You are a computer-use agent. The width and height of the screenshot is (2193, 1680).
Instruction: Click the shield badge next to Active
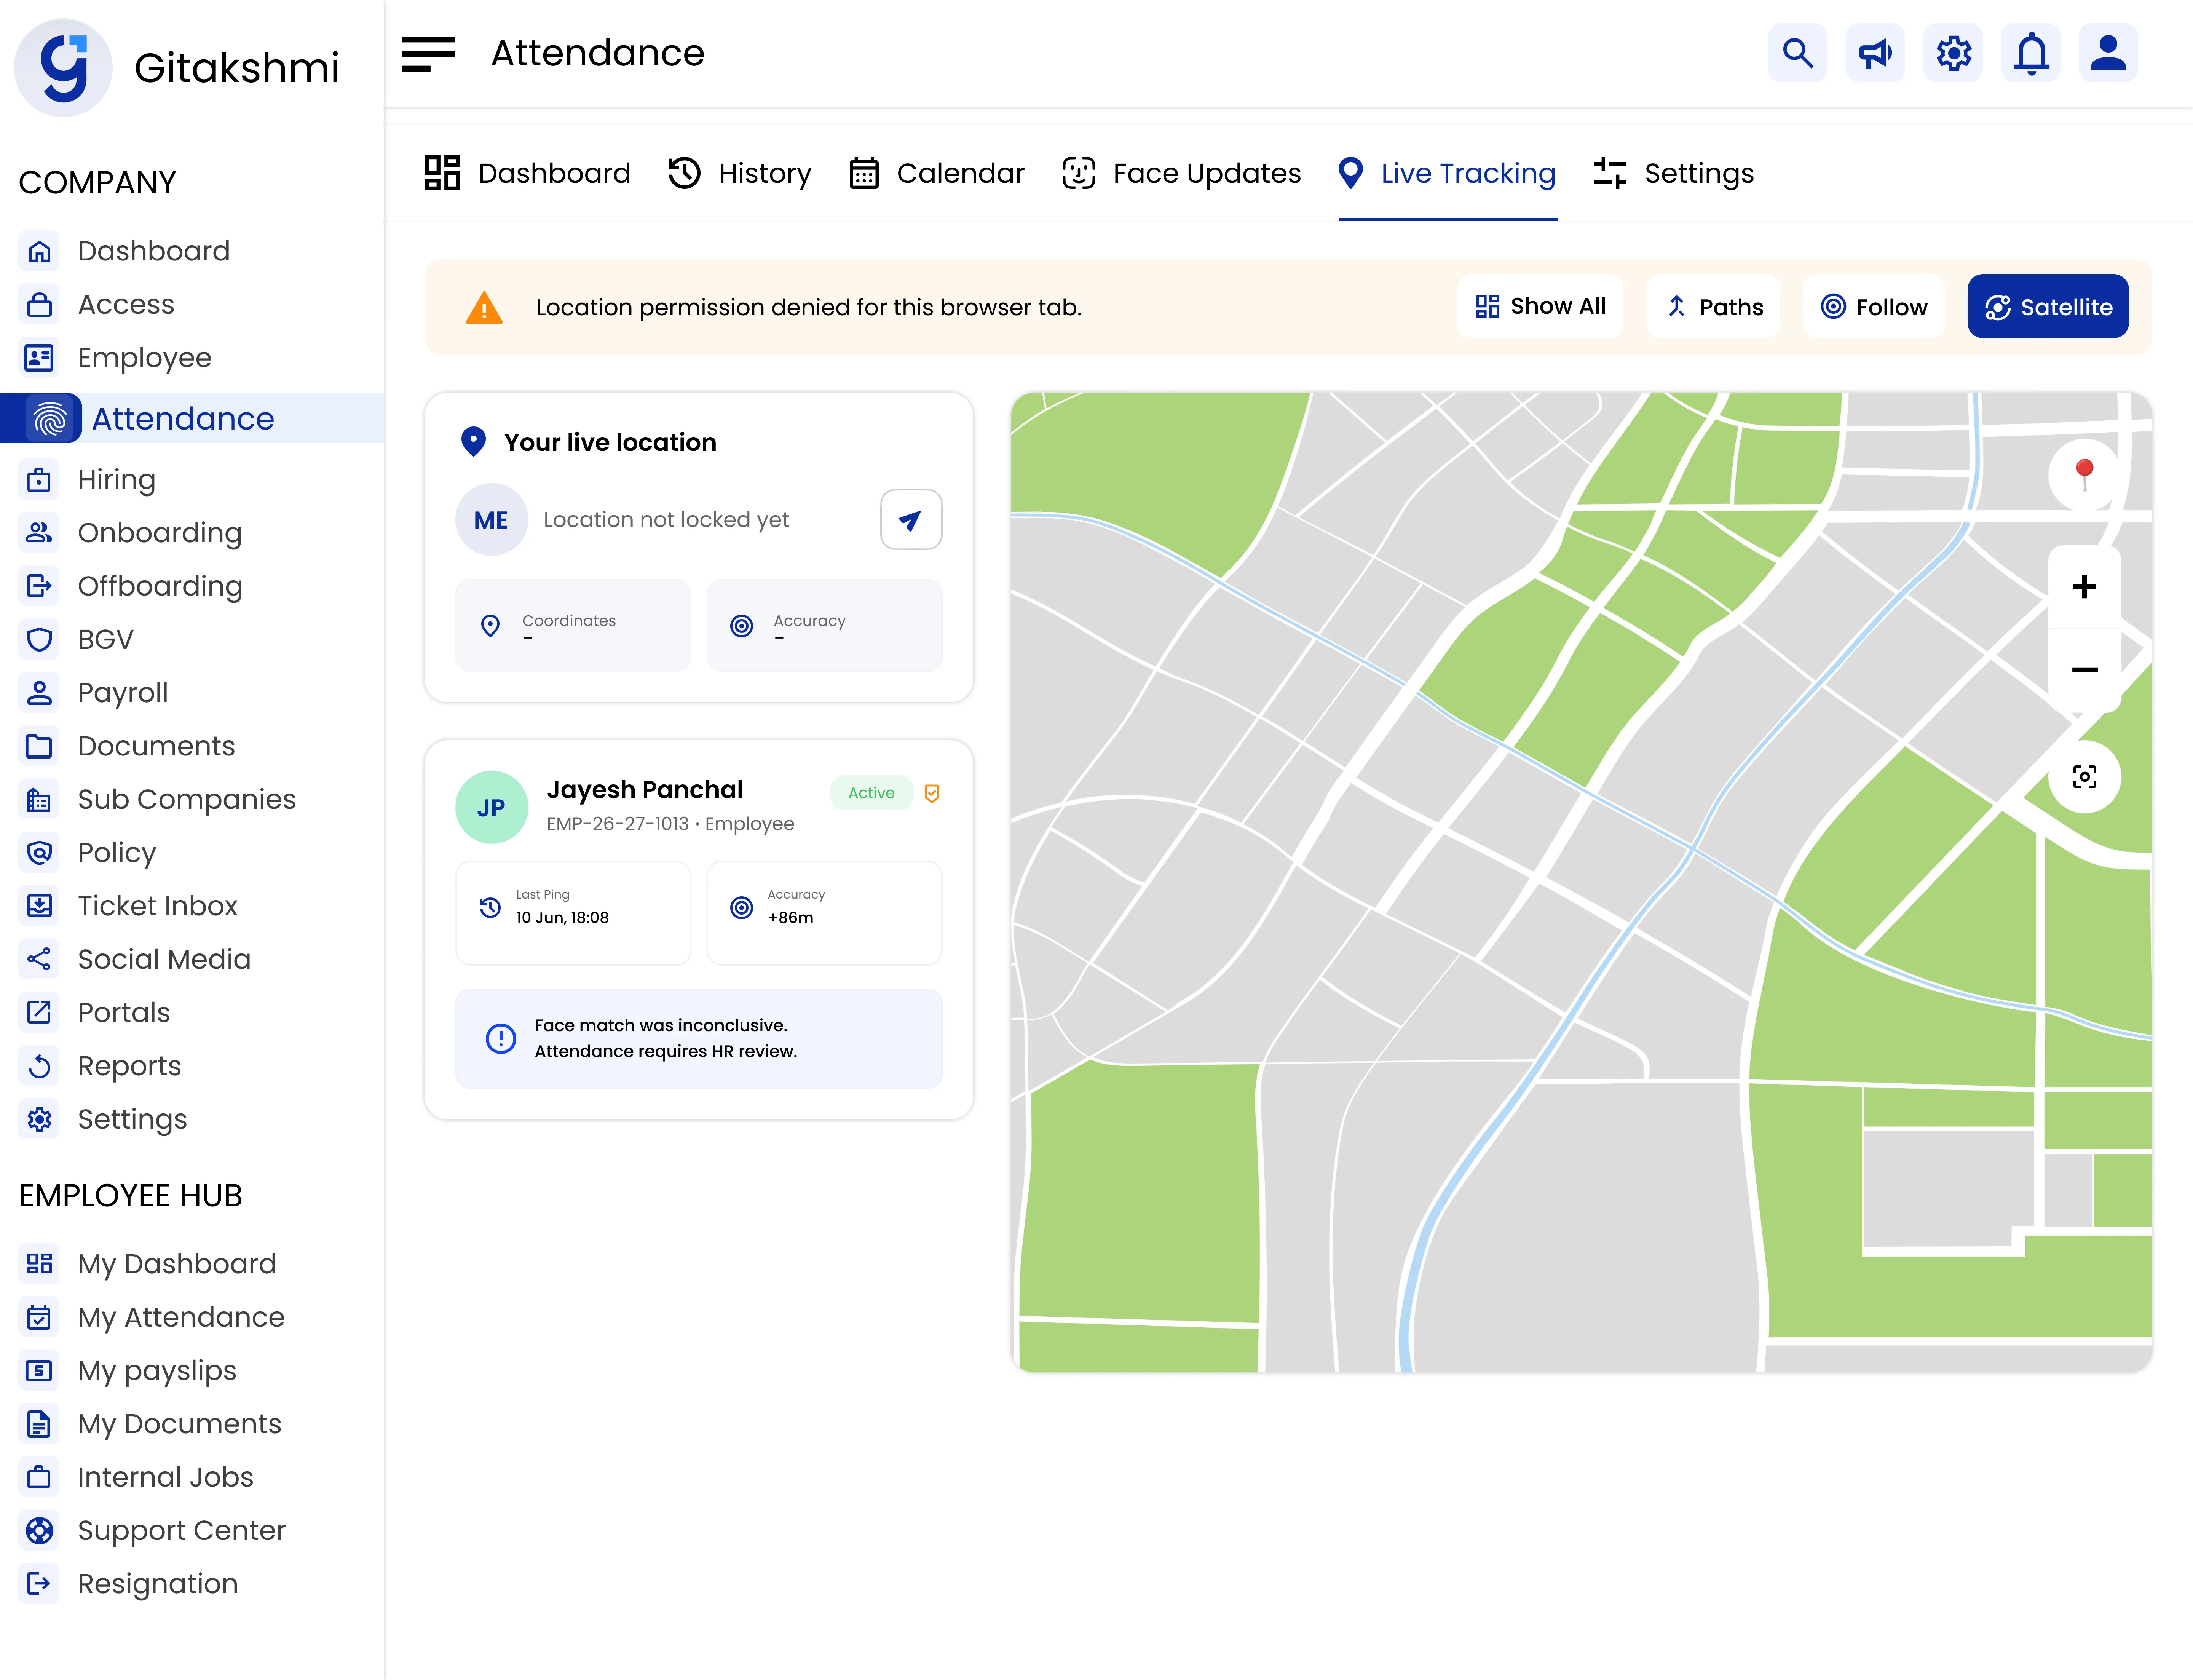click(x=932, y=793)
